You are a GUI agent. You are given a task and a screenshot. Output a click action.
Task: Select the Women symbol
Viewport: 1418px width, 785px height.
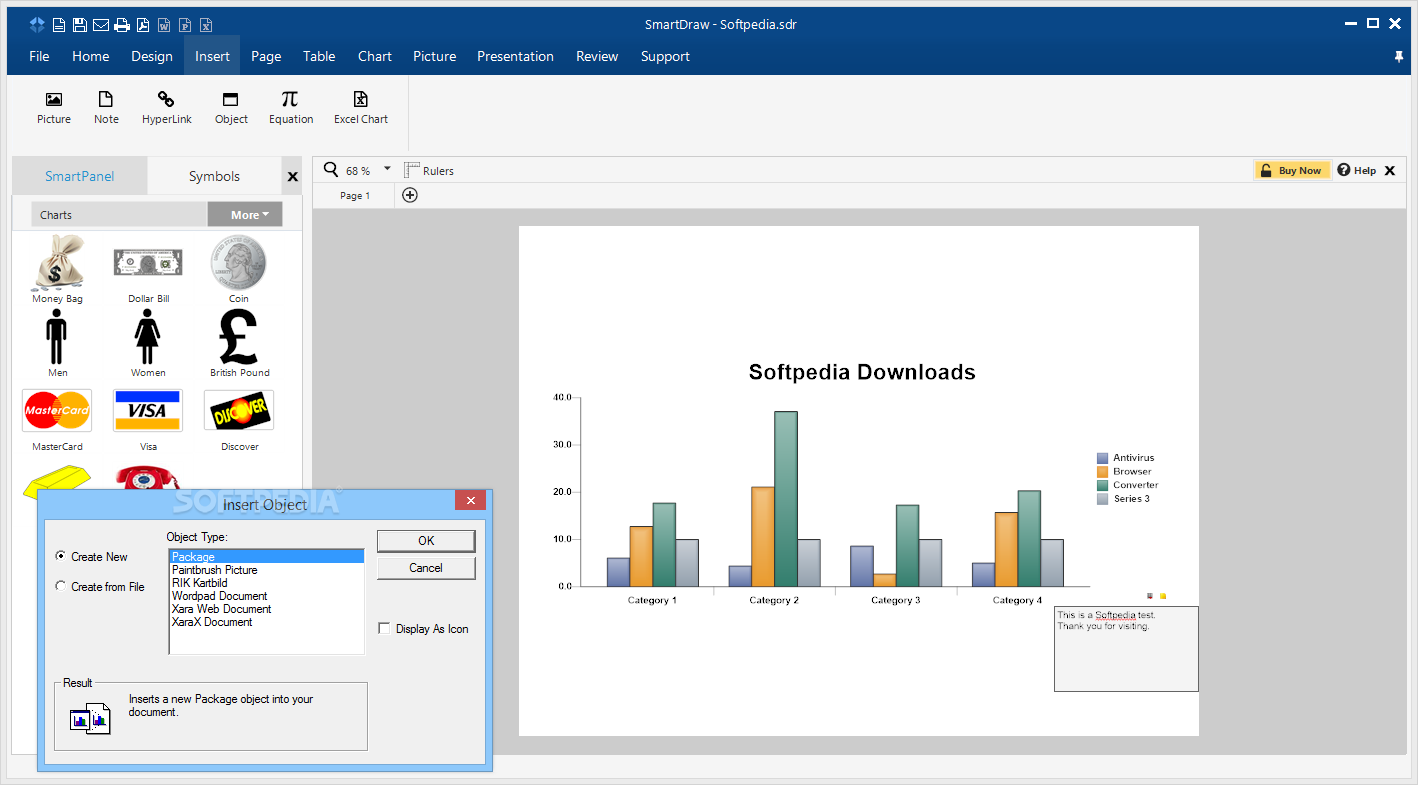(148, 343)
